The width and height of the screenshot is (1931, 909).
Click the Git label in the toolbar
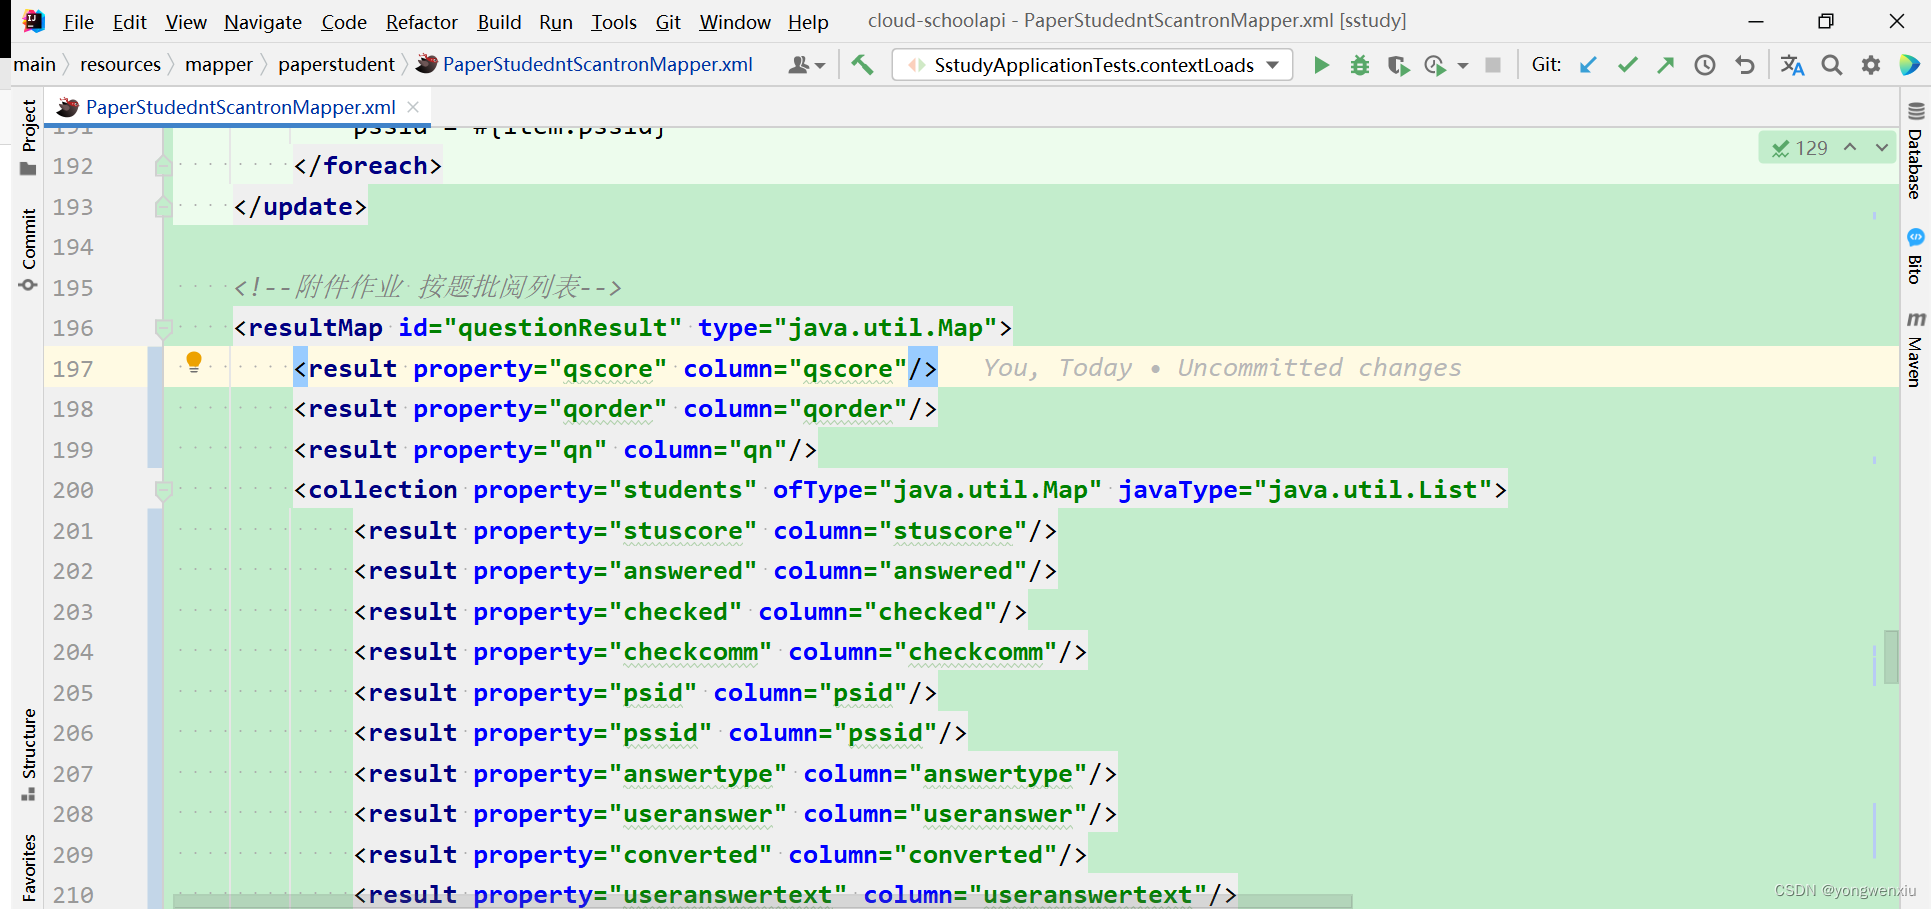pos(1546,65)
